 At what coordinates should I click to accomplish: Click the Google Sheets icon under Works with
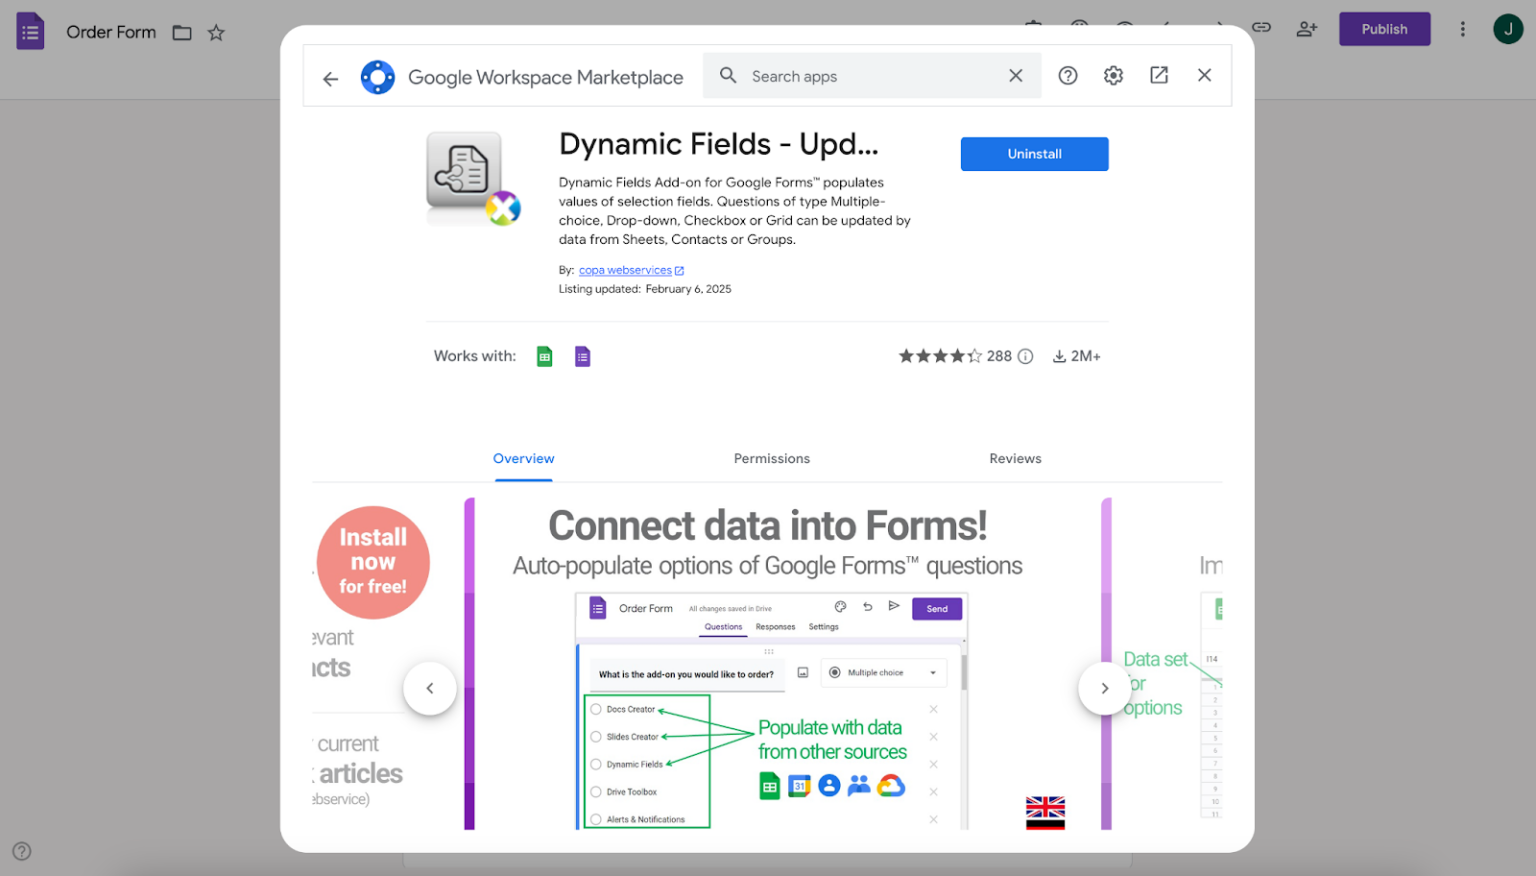pos(544,355)
